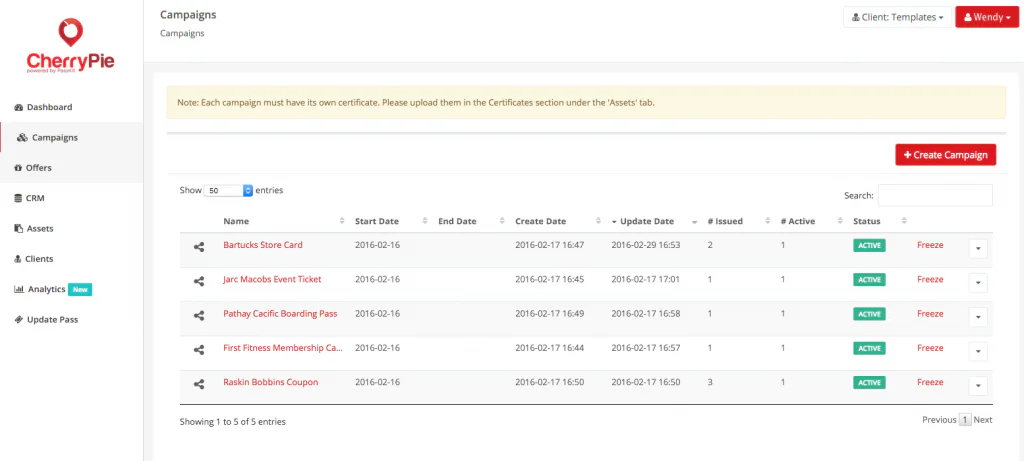This screenshot has width=1024, height=461.
Task: Click create date 2016-02-17 16:45
Action: click(550, 279)
